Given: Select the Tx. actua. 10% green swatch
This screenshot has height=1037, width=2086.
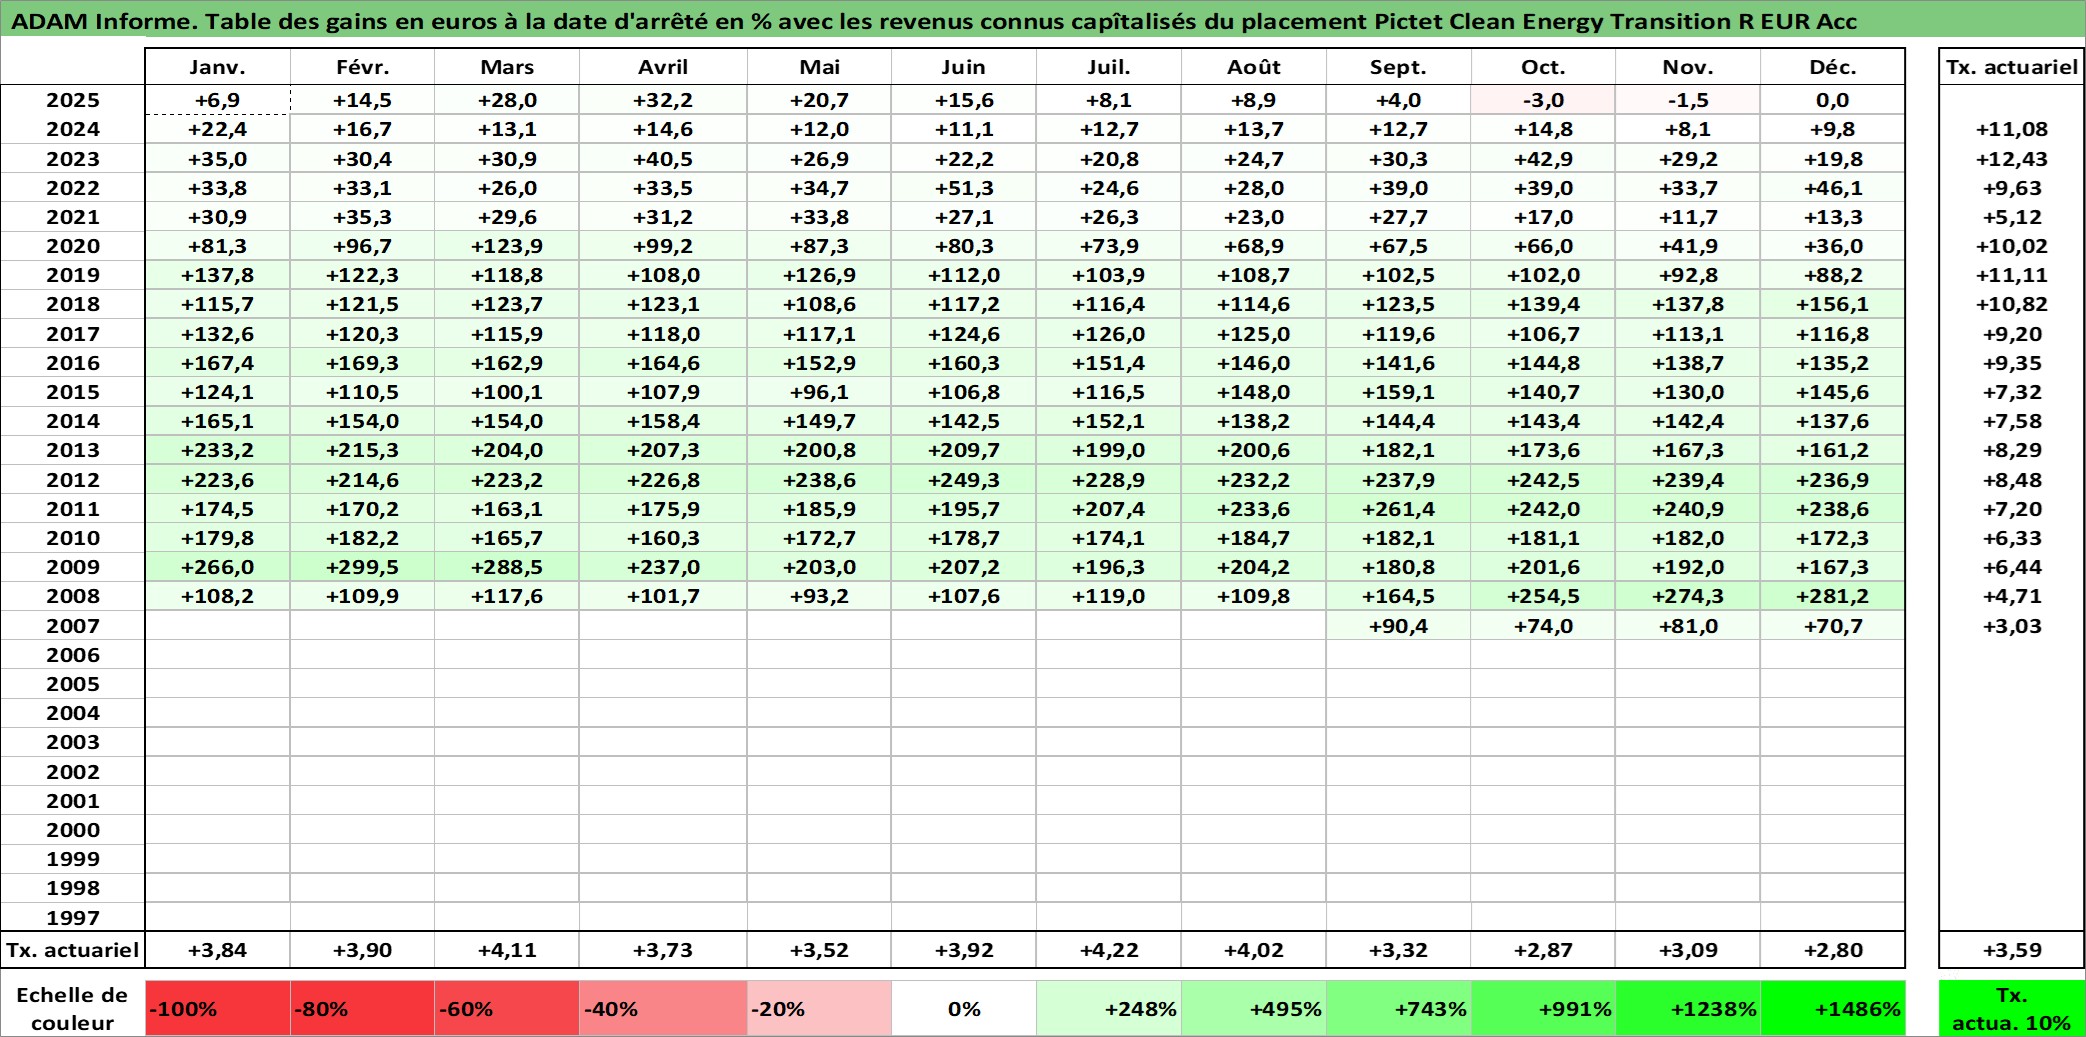Looking at the screenshot, I should point(2012,1008).
